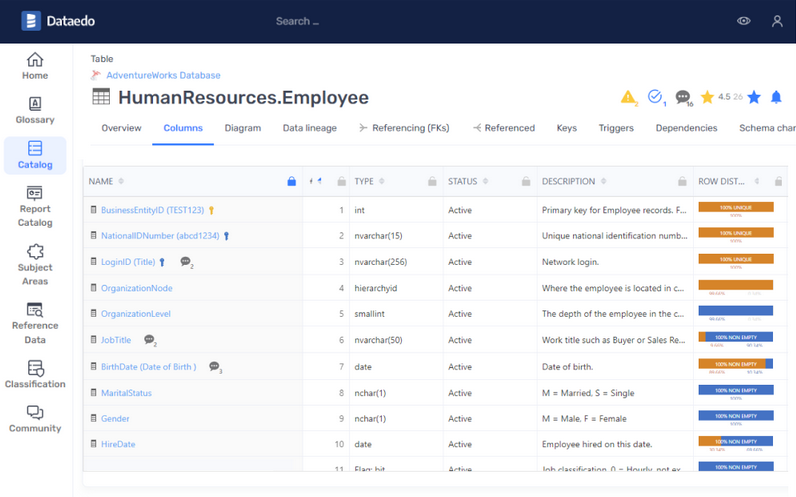Switch to the Keys tab
The width and height of the screenshot is (796, 497).
[x=567, y=128]
